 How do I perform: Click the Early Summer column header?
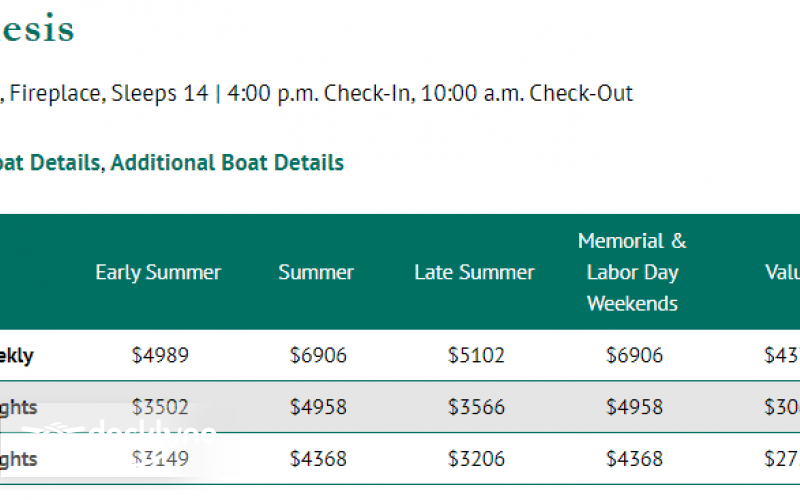(x=158, y=272)
